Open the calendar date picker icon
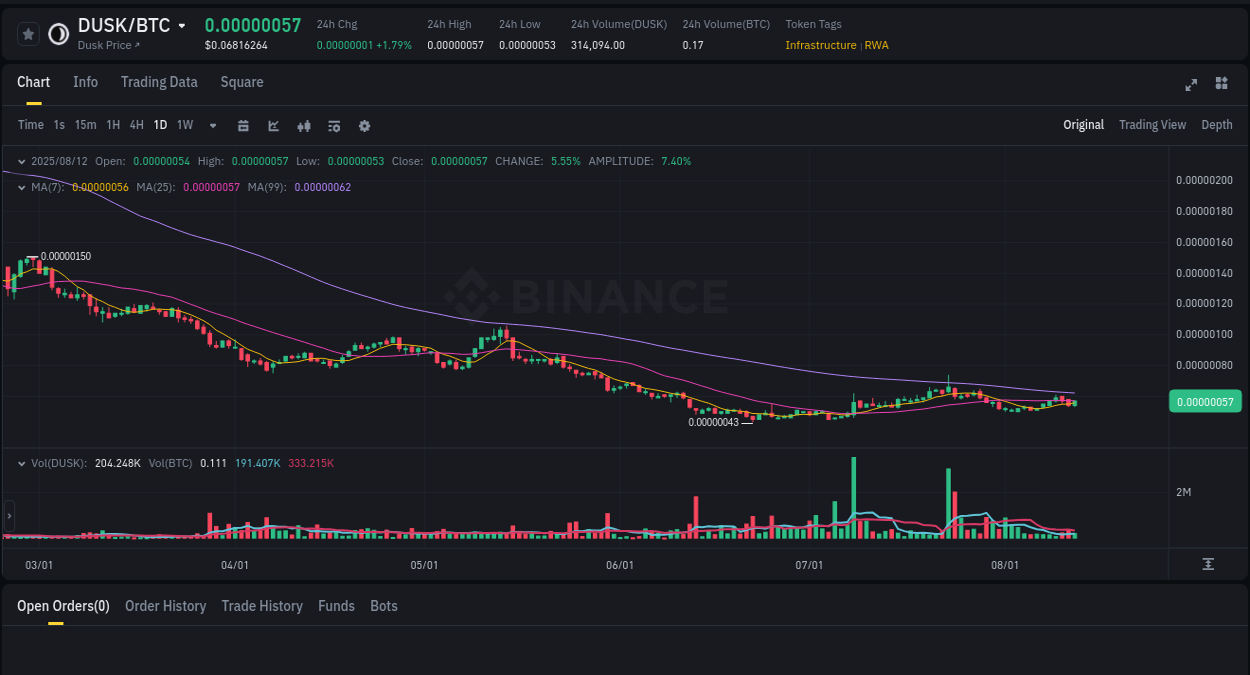 pos(243,126)
